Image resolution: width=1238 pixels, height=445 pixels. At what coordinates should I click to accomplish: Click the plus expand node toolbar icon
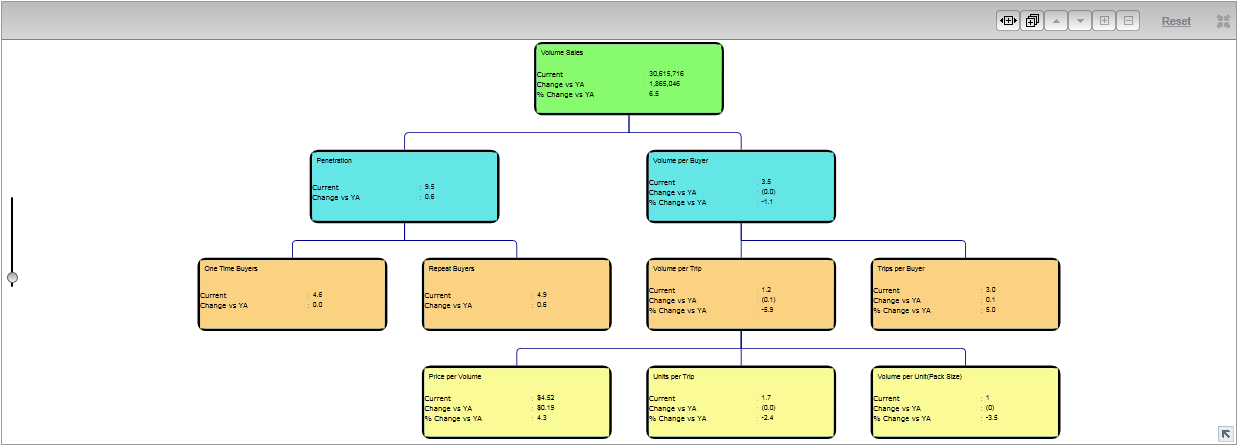1104,20
